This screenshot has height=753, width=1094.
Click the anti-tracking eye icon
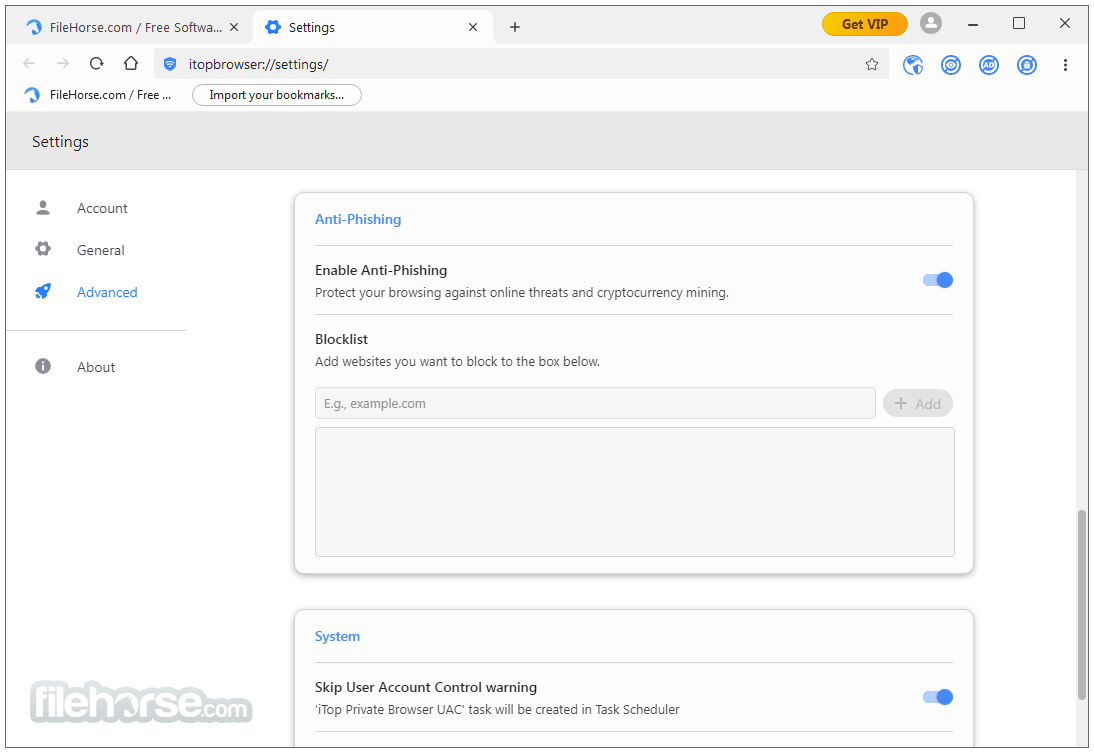tap(951, 65)
